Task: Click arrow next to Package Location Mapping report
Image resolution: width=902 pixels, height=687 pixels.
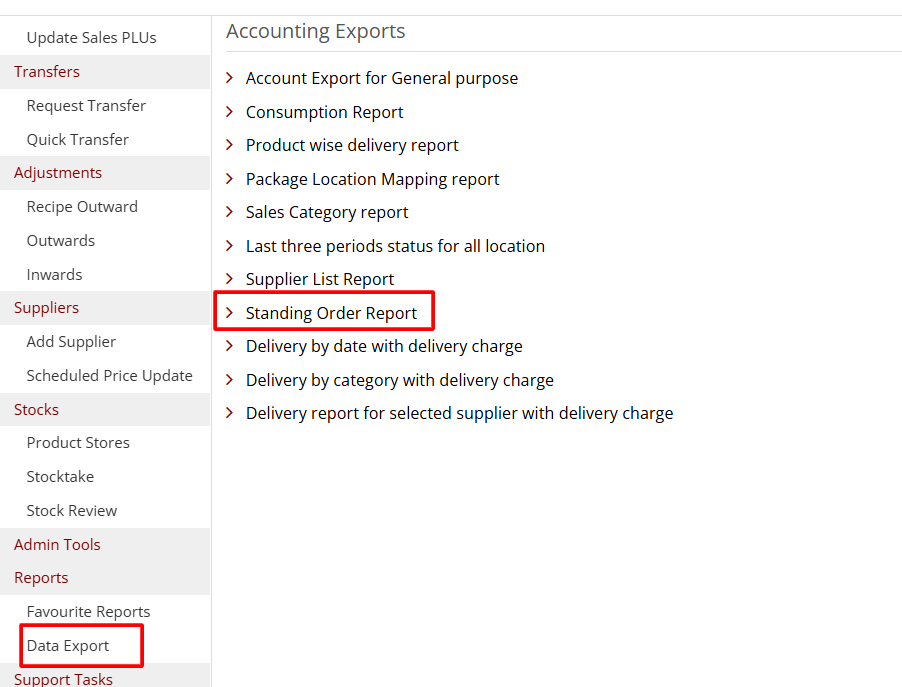Action: pos(230,179)
